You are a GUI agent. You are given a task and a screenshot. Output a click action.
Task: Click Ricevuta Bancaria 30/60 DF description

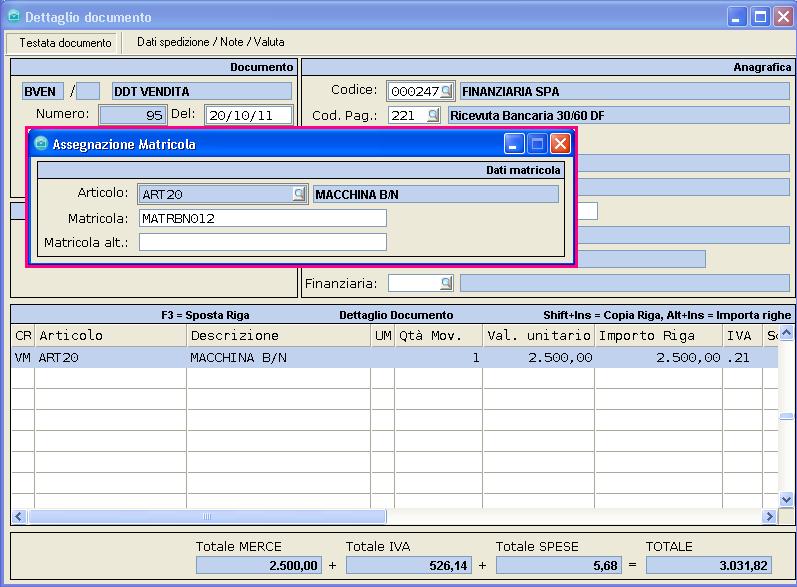tap(619, 115)
